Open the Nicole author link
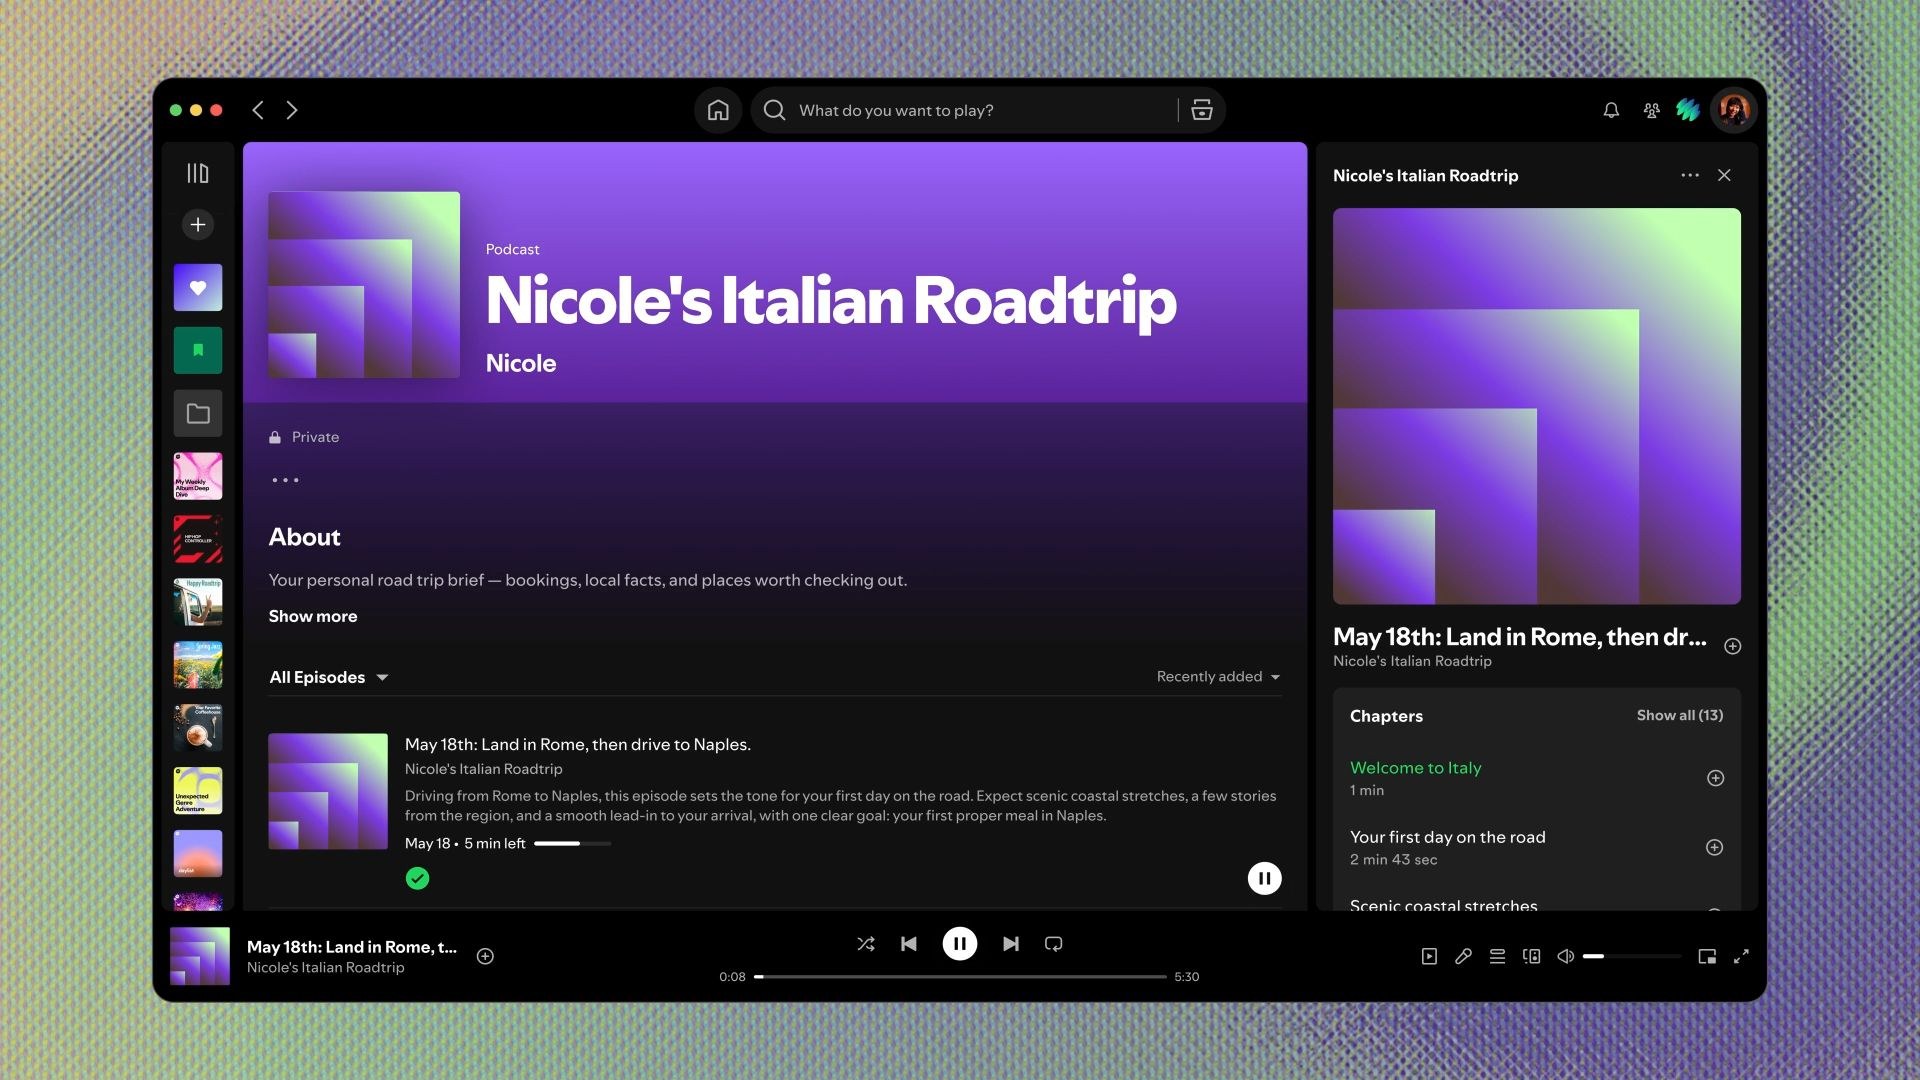 [x=521, y=363]
